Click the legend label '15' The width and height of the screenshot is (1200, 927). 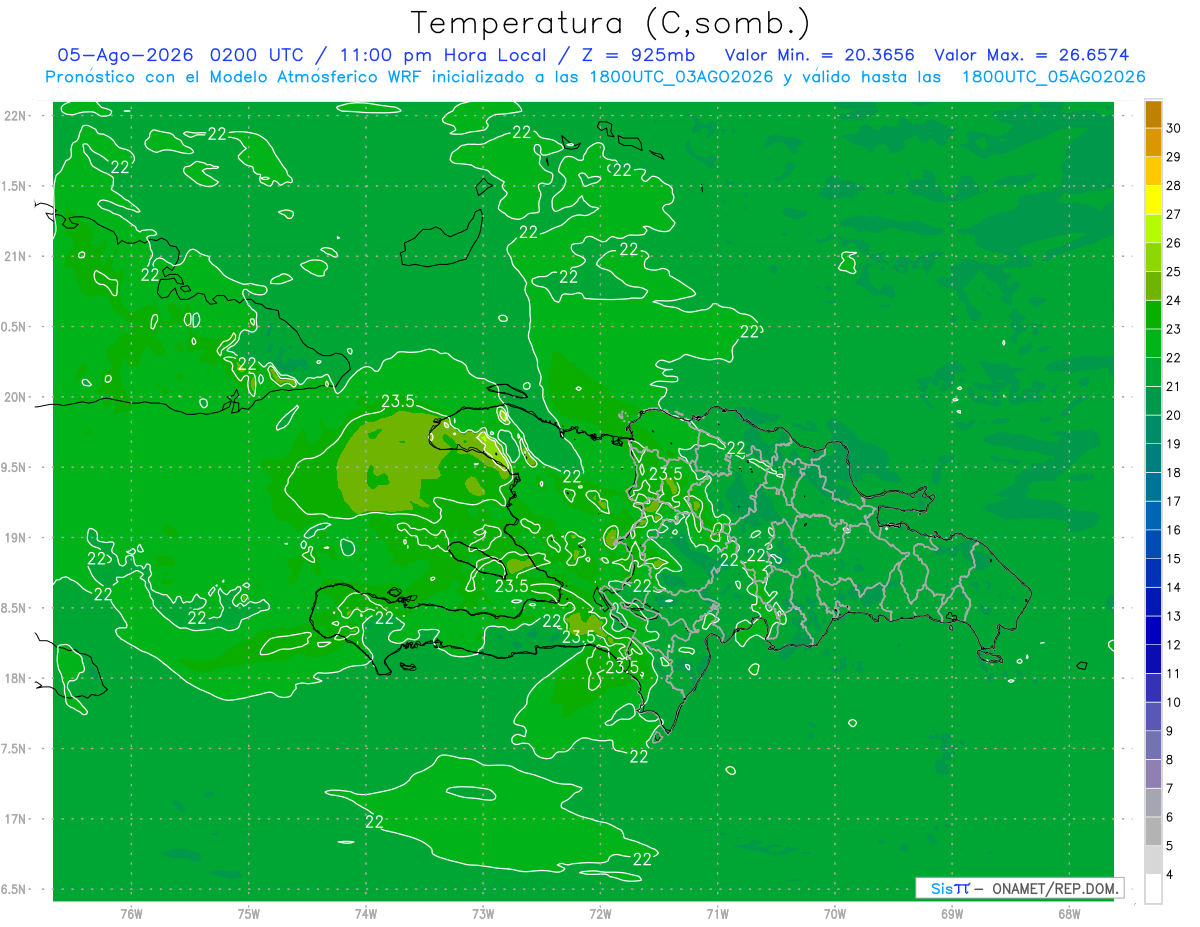pyautogui.click(x=1173, y=559)
